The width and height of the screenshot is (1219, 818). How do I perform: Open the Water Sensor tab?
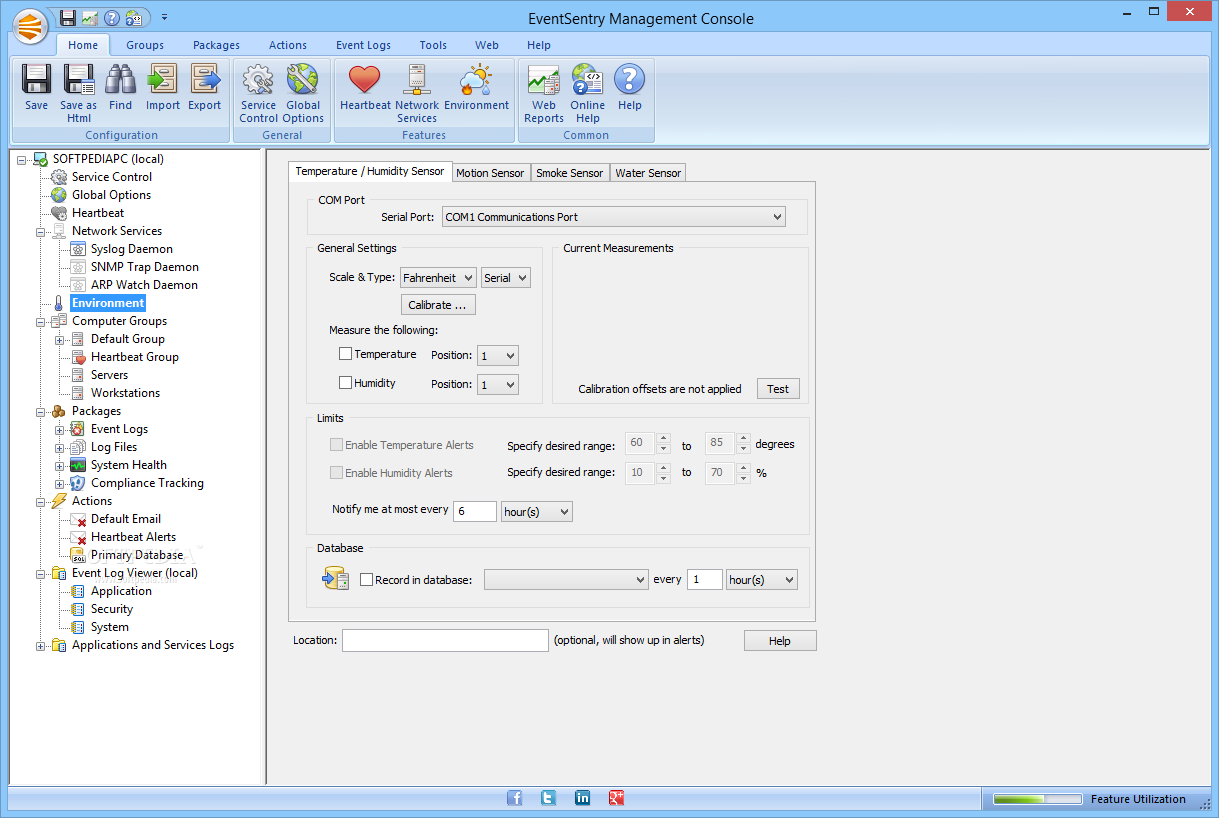648,173
